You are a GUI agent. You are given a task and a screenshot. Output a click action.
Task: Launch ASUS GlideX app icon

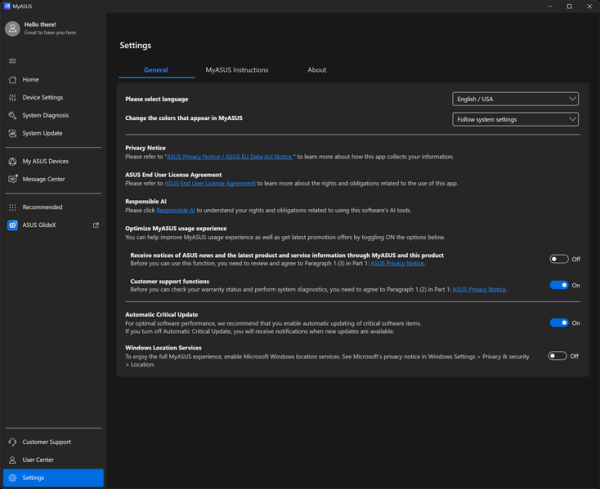(x=13, y=225)
